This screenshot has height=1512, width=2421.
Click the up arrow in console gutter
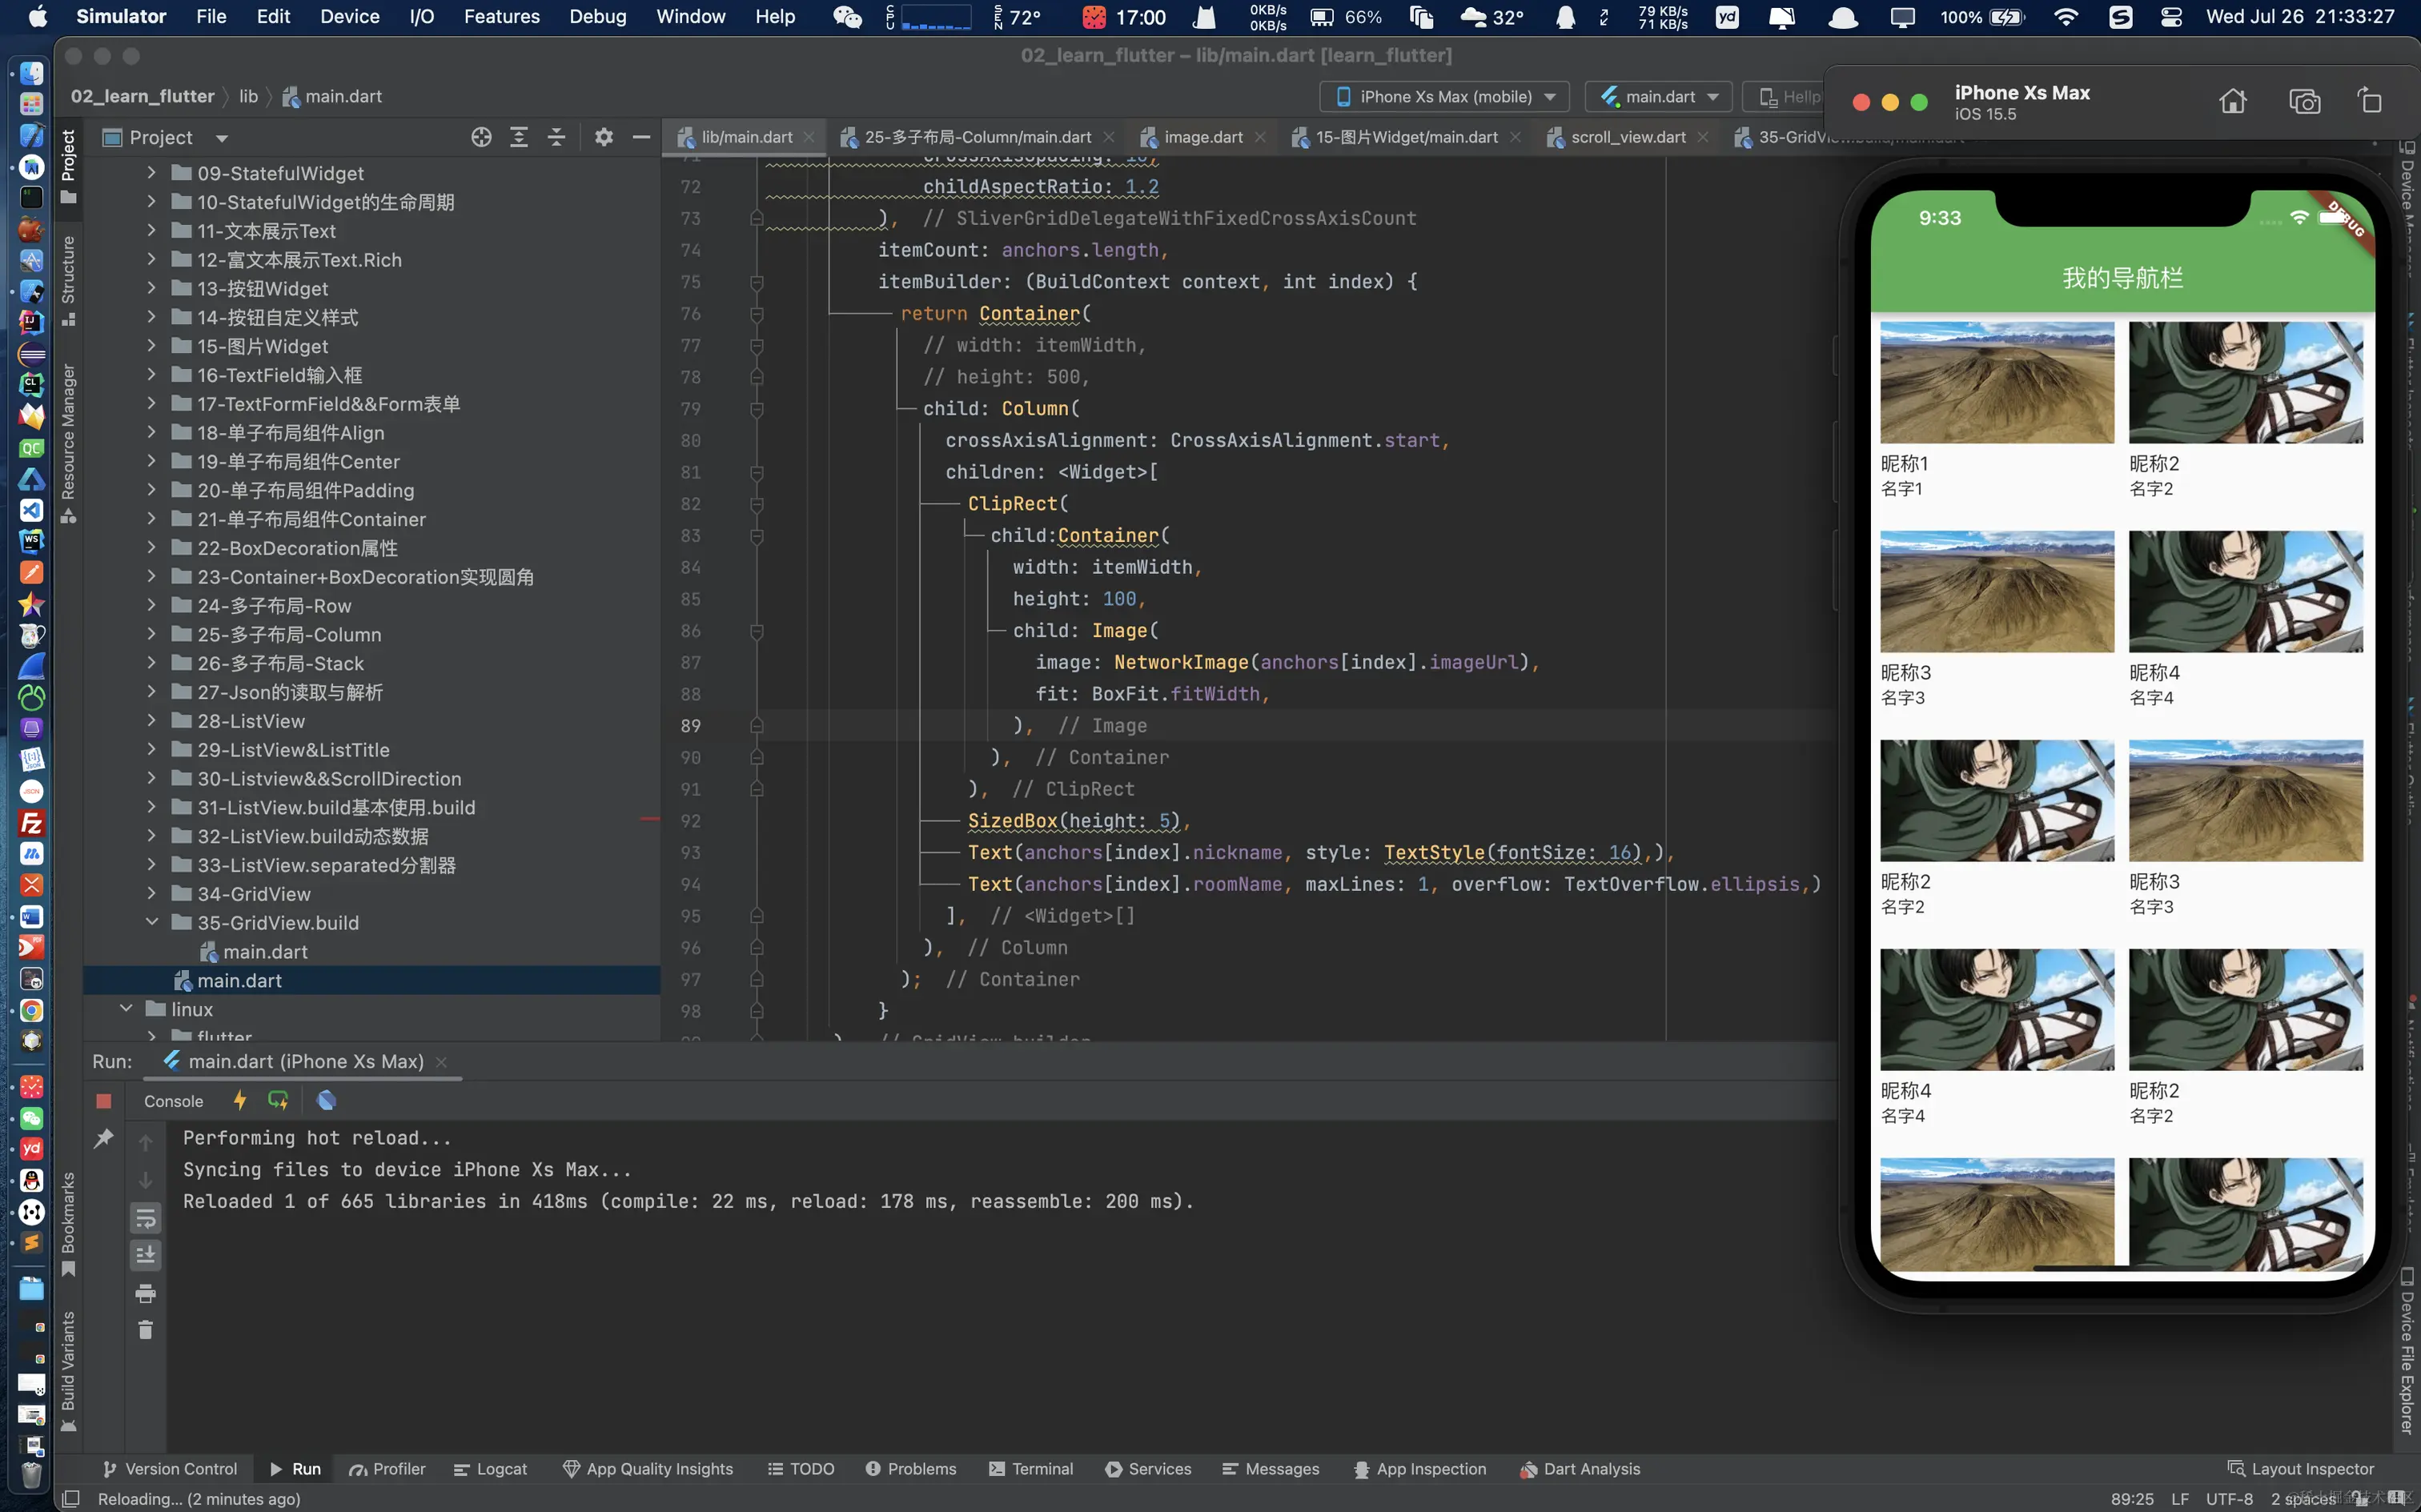tap(146, 1142)
